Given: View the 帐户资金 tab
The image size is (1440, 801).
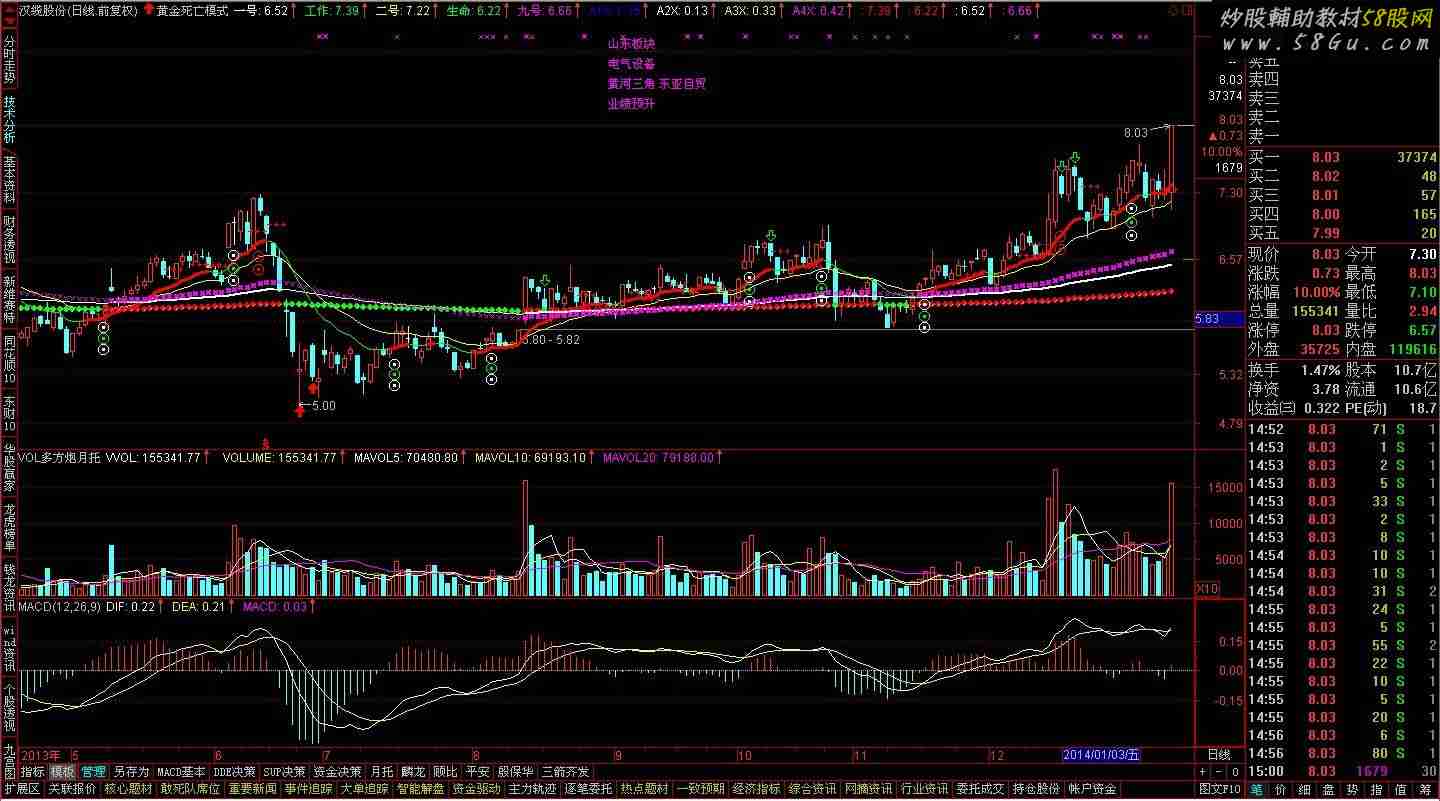Looking at the screenshot, I should click(1092, 789).
